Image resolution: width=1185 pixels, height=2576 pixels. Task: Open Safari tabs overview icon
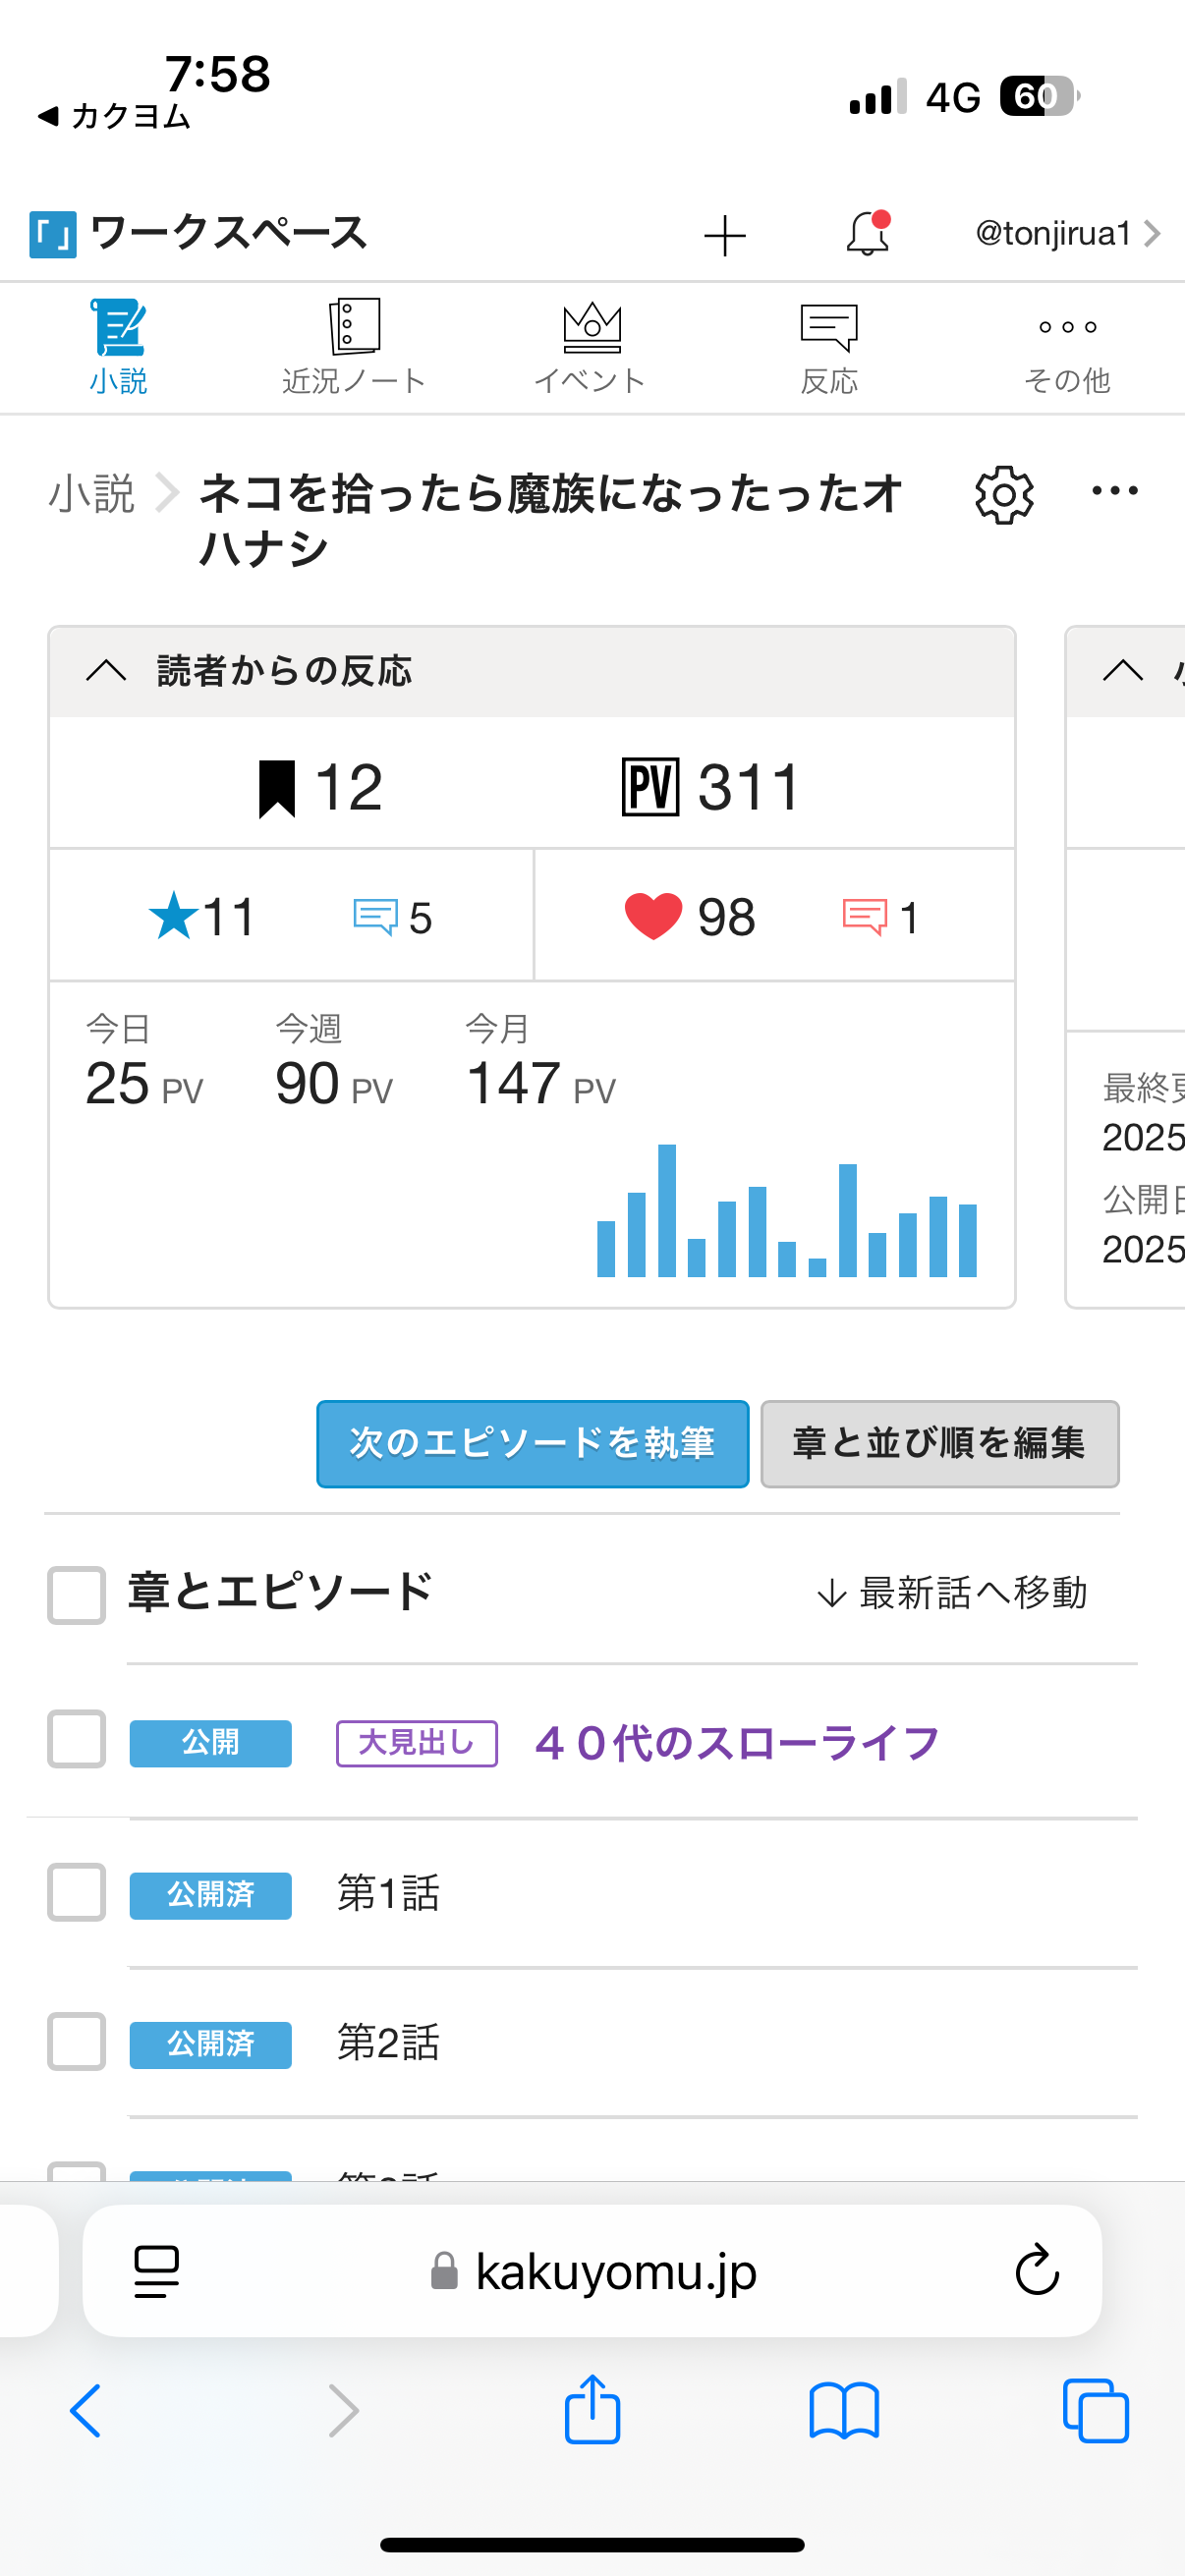pyautogui.click(x=1095, y=2410)
